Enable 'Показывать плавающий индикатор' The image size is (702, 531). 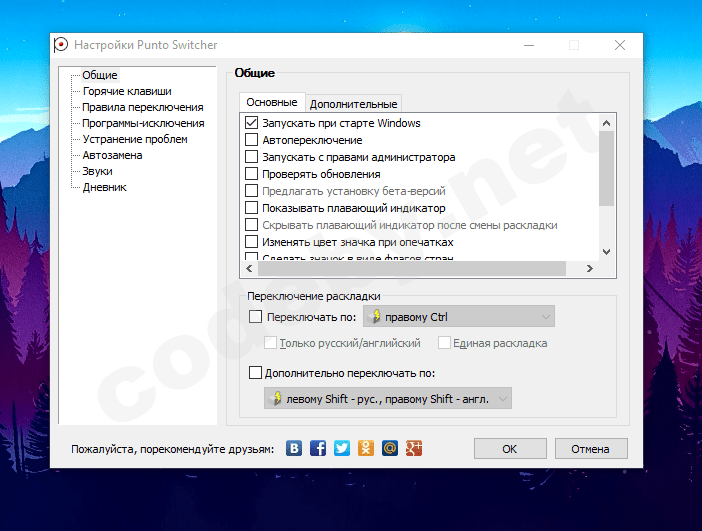click(252, 208)
